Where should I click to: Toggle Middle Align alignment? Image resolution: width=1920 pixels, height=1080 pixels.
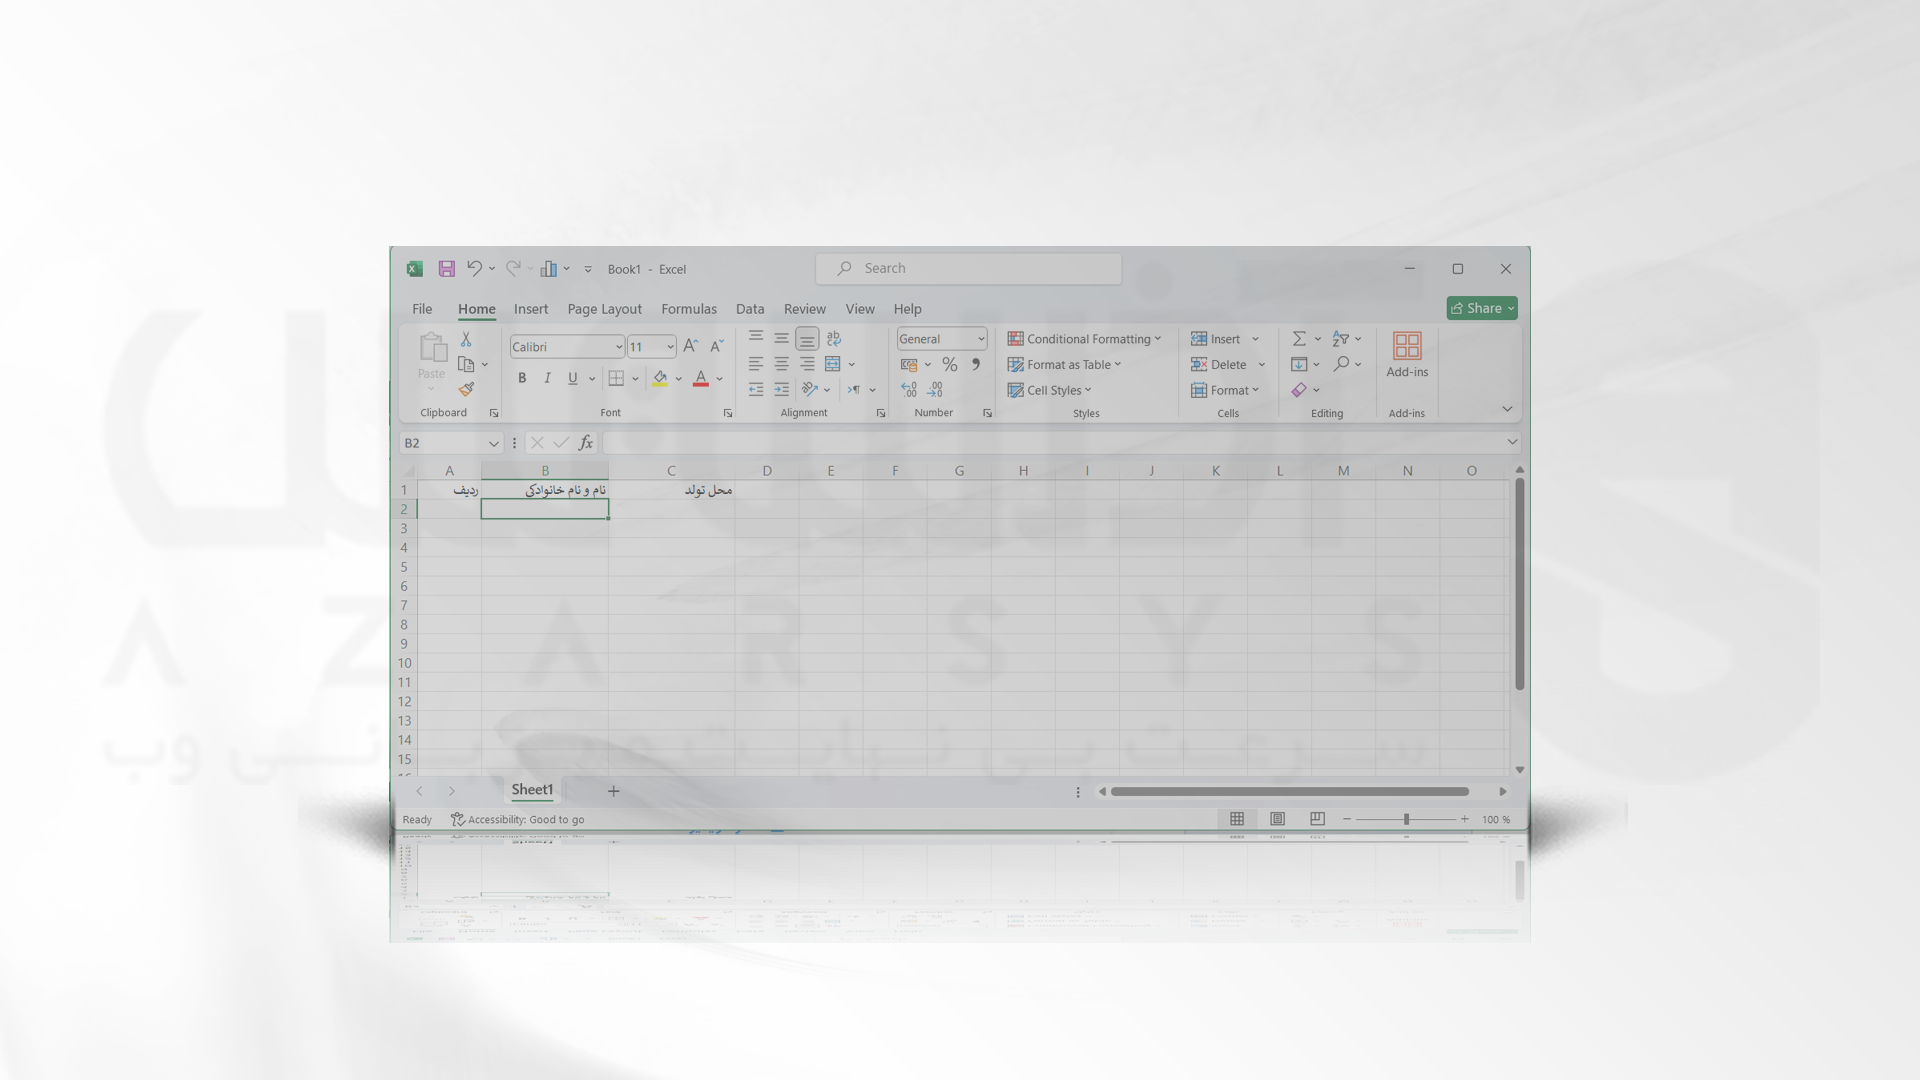click(x=782, y=338)
